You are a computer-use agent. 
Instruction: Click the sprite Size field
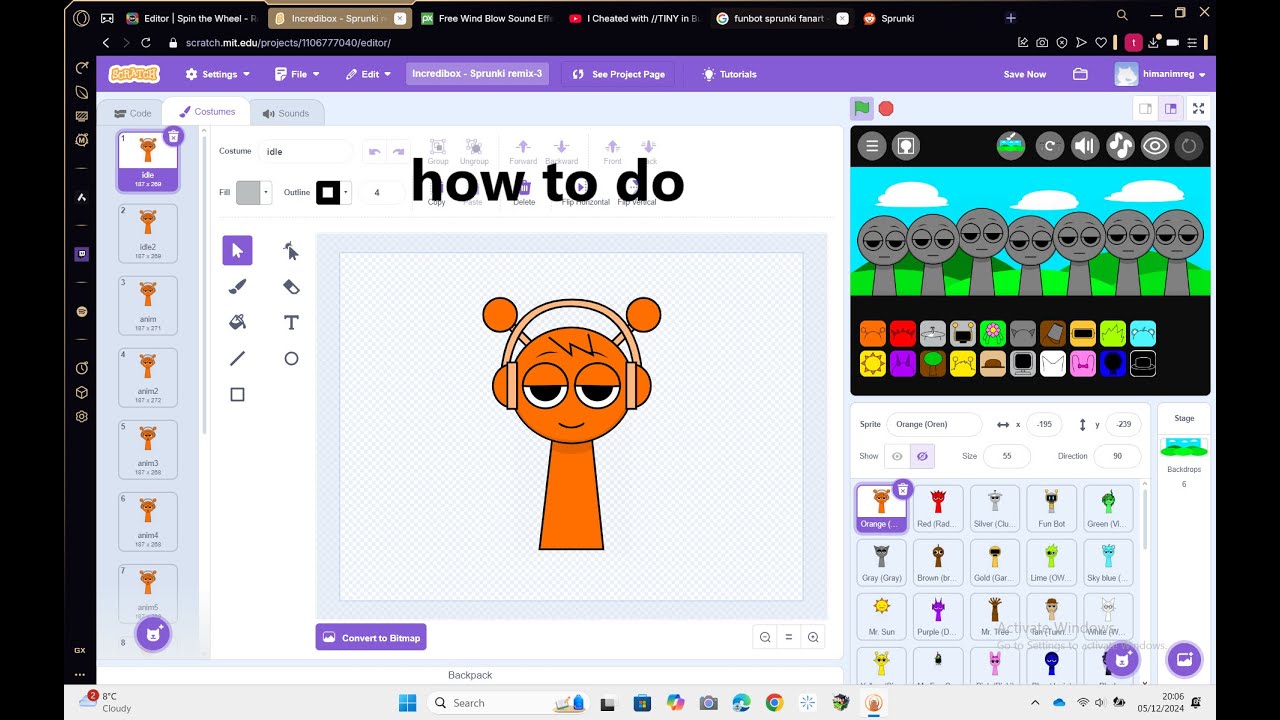tap(1007, 456)
